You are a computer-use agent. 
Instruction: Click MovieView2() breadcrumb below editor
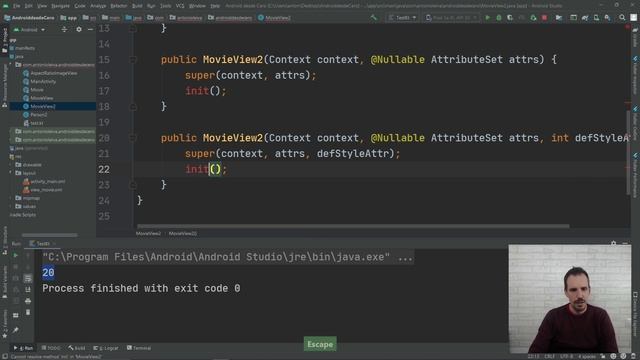tap(182, 233)
